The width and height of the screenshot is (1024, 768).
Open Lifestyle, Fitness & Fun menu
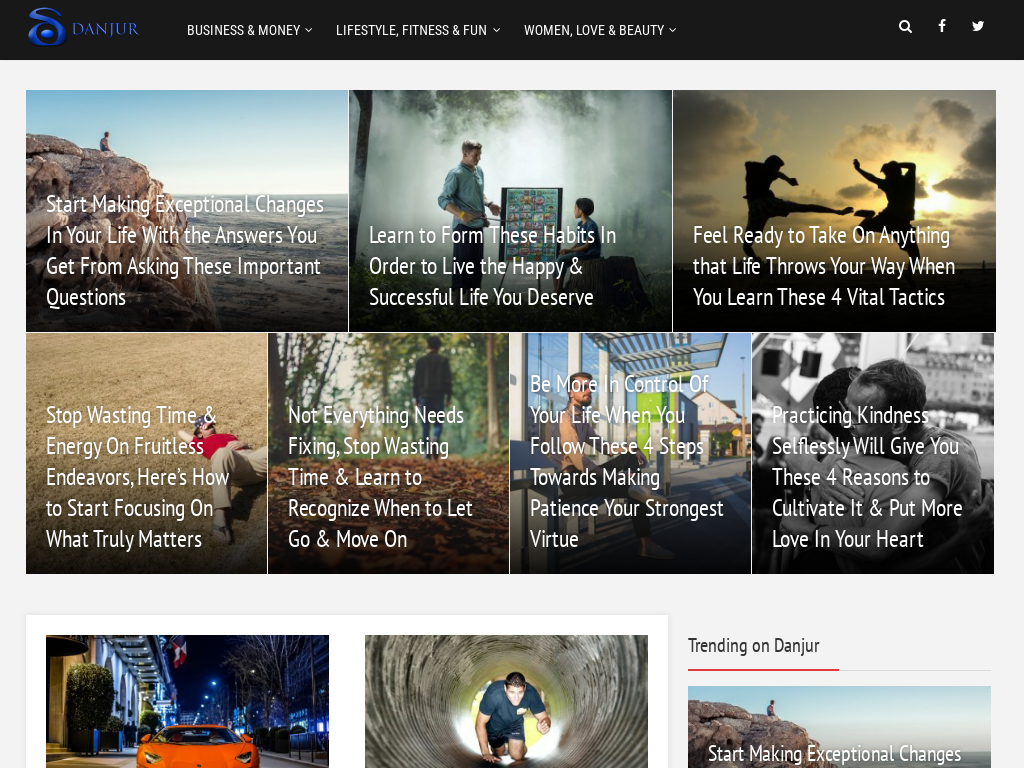[x=418, y=30]
